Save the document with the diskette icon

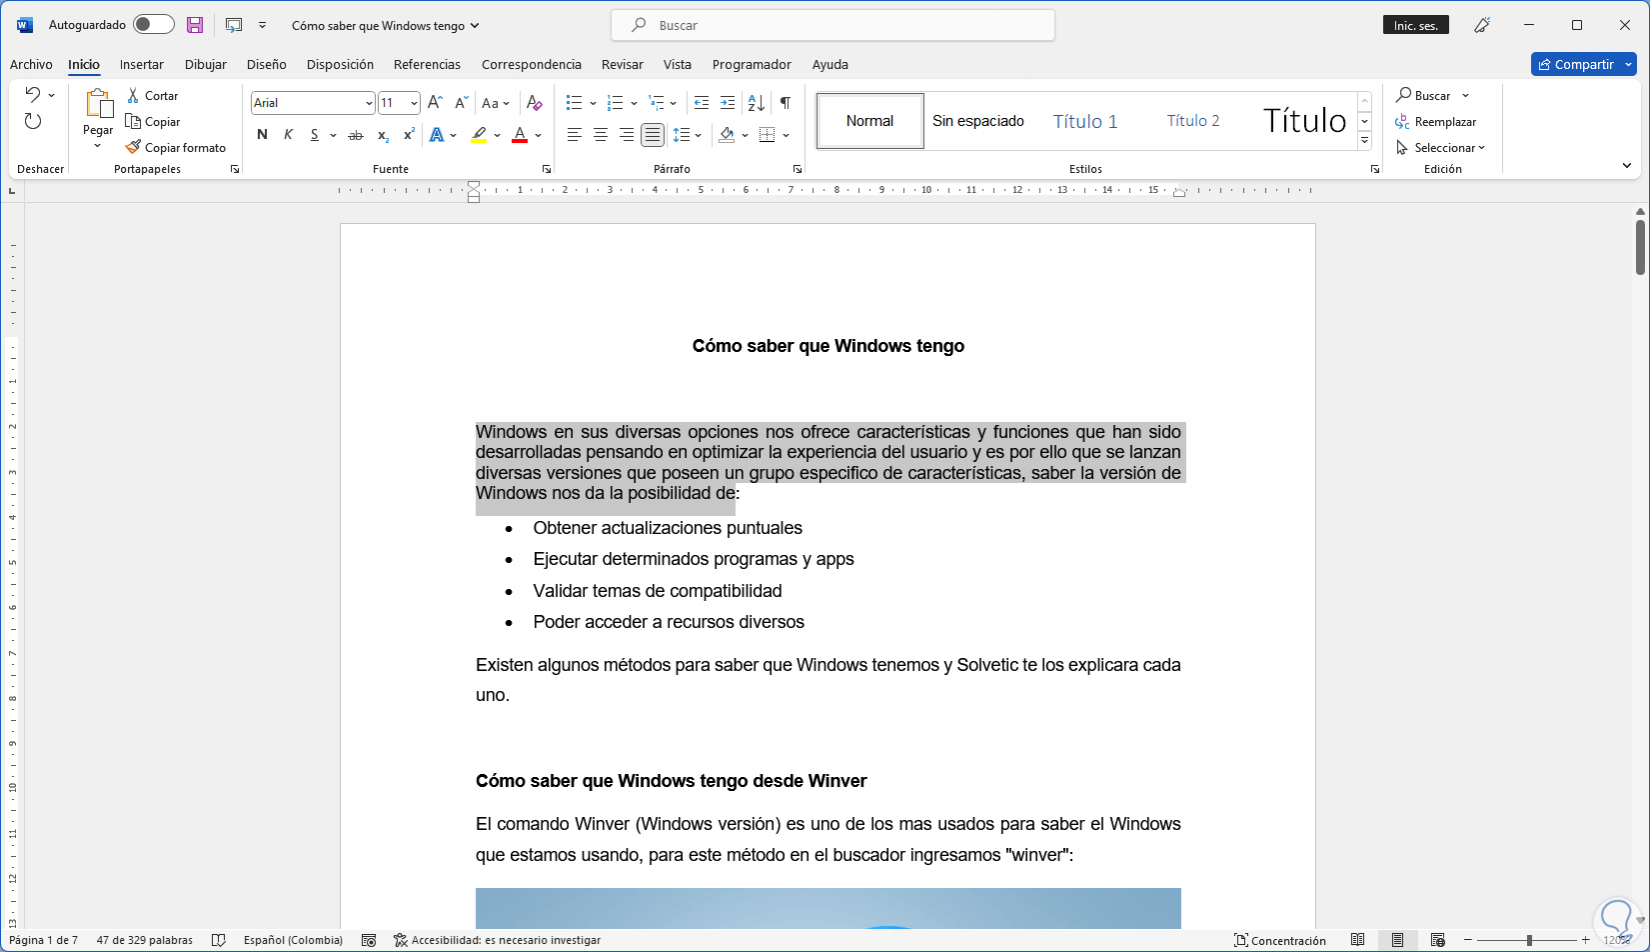coord(195,25)
